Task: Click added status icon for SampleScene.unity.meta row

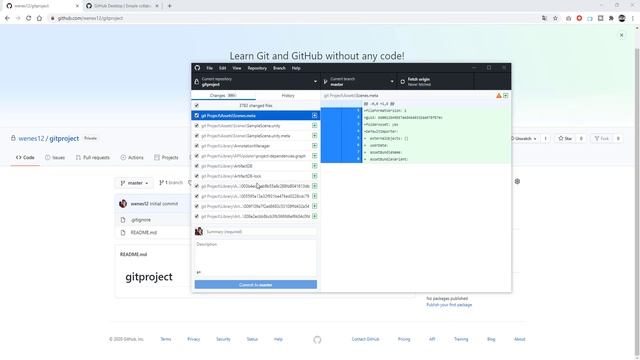Action: [x=314, y=136]
